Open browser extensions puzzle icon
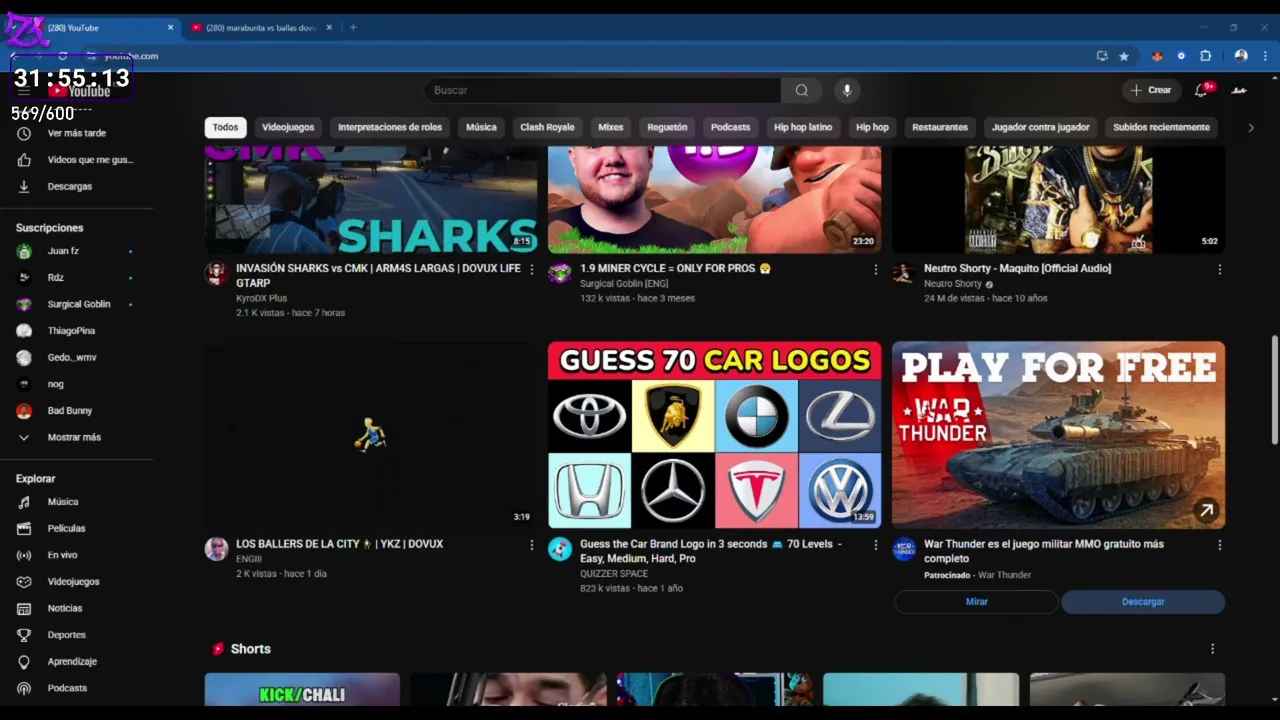Image resolution: width=1280 pixels, height=720 pixels. click(x=1205, y=56)
